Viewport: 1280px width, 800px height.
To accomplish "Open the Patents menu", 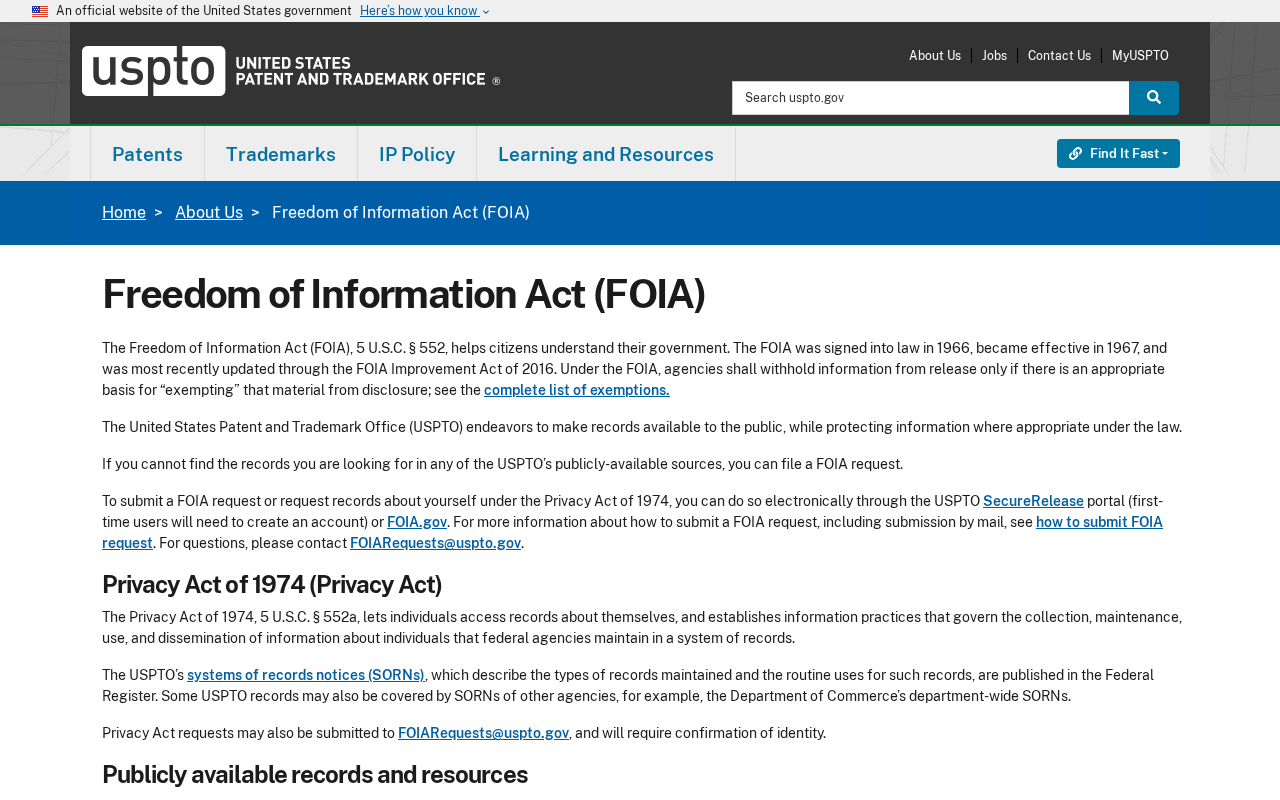I will pos(147,154).
